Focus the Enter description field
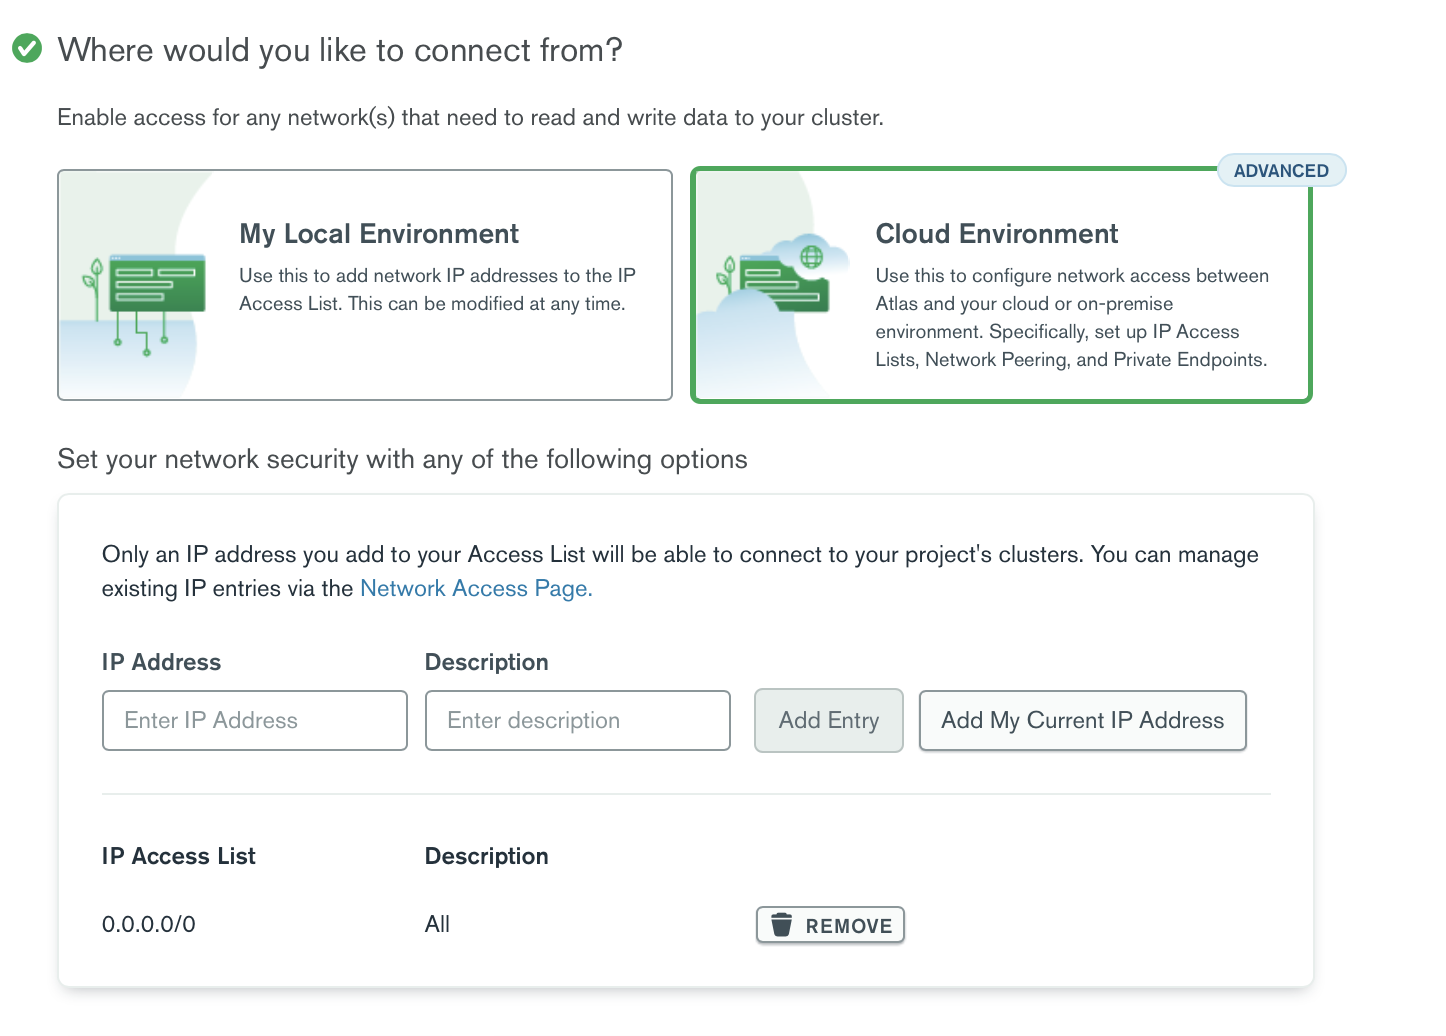Image resolution: width=1446 pixels, height=1036 pixels. [577, 720]
